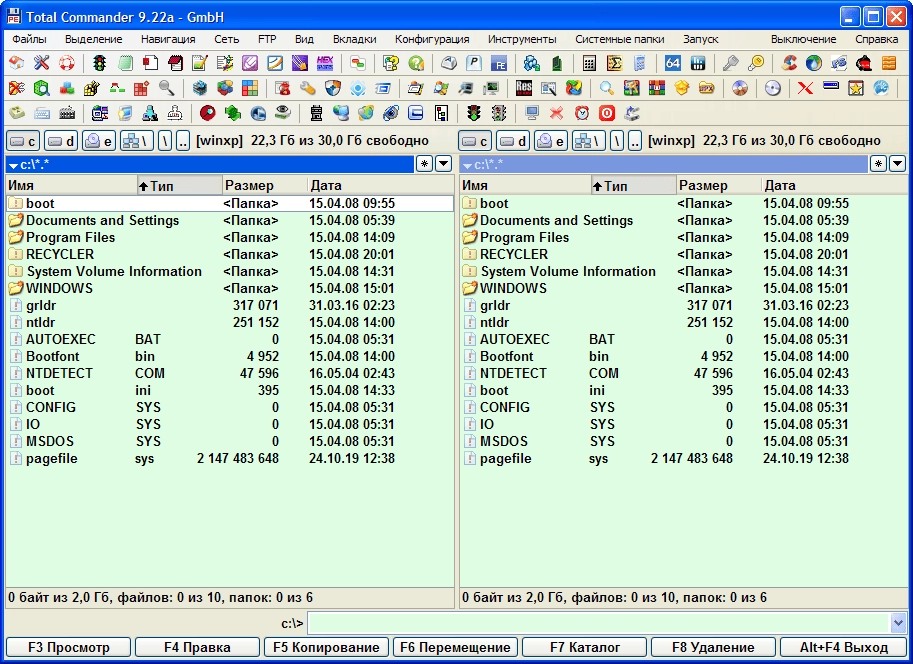Open the crossed wrench and screwdriver tool

41,63
